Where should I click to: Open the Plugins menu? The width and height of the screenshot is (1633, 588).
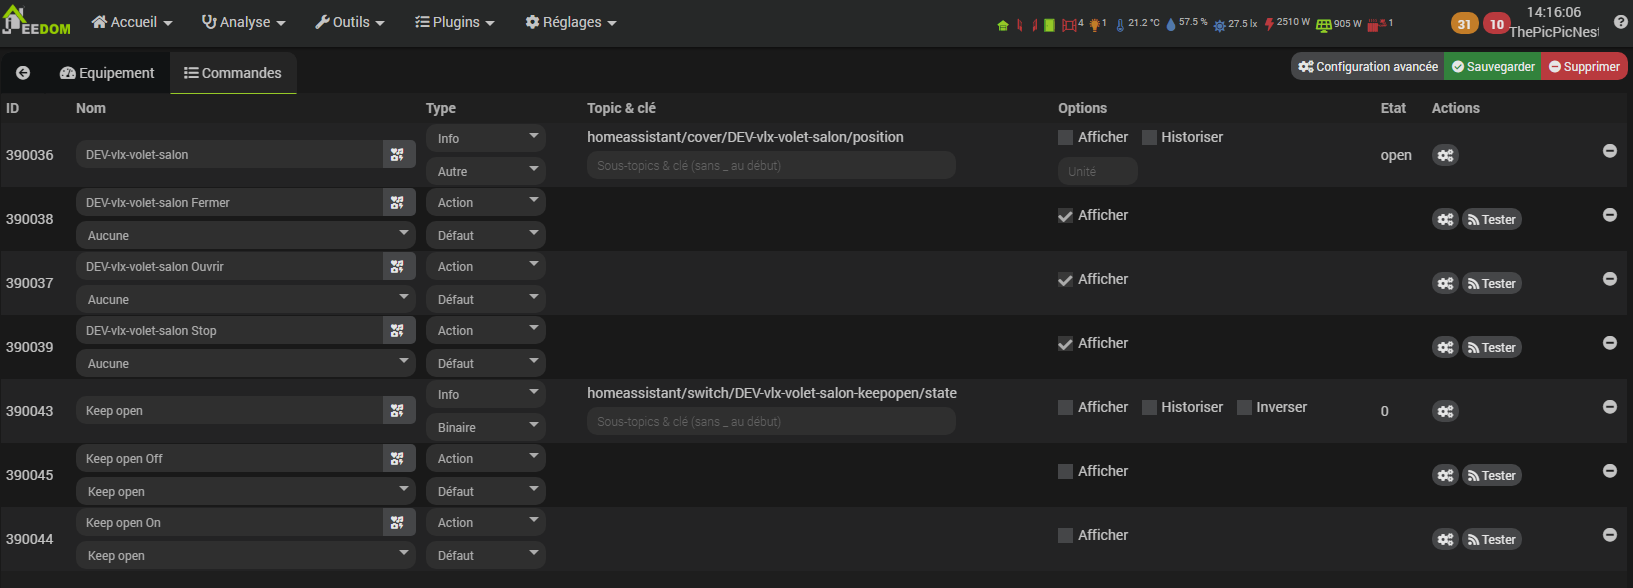pos(455,22)
